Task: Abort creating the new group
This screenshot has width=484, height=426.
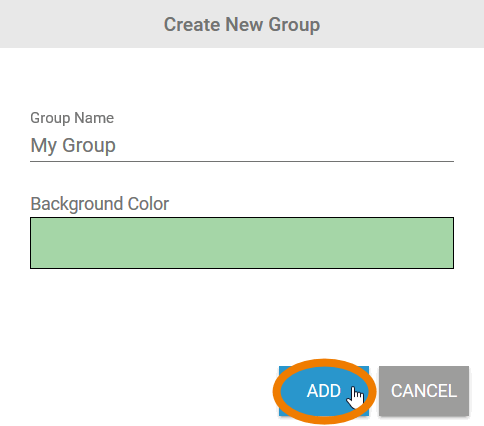Action: [x=424, y=391]
